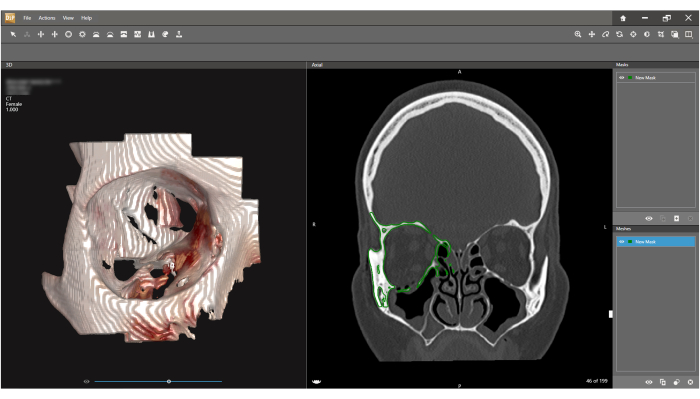Viewport: 700px width, 399px height.
Task: Click the copy mesh icon in Meshes panel
Action: (x=662, y=382)
